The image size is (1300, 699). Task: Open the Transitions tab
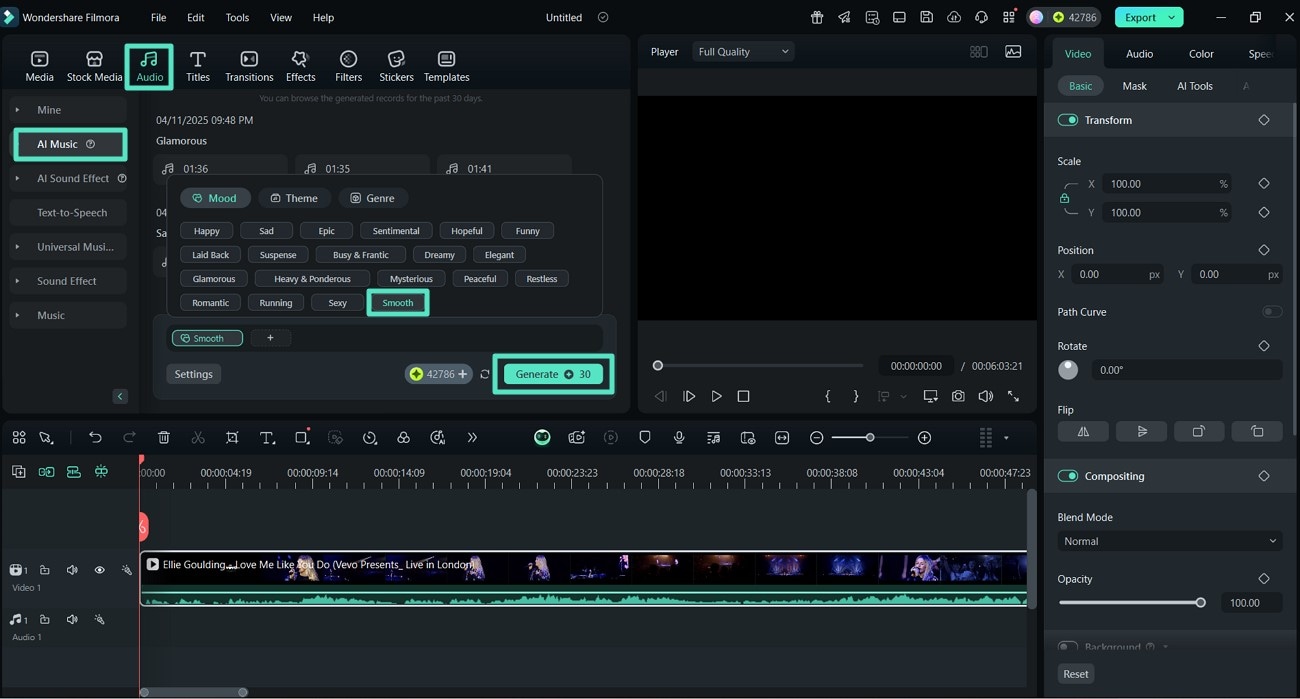(x=249, y=66)
